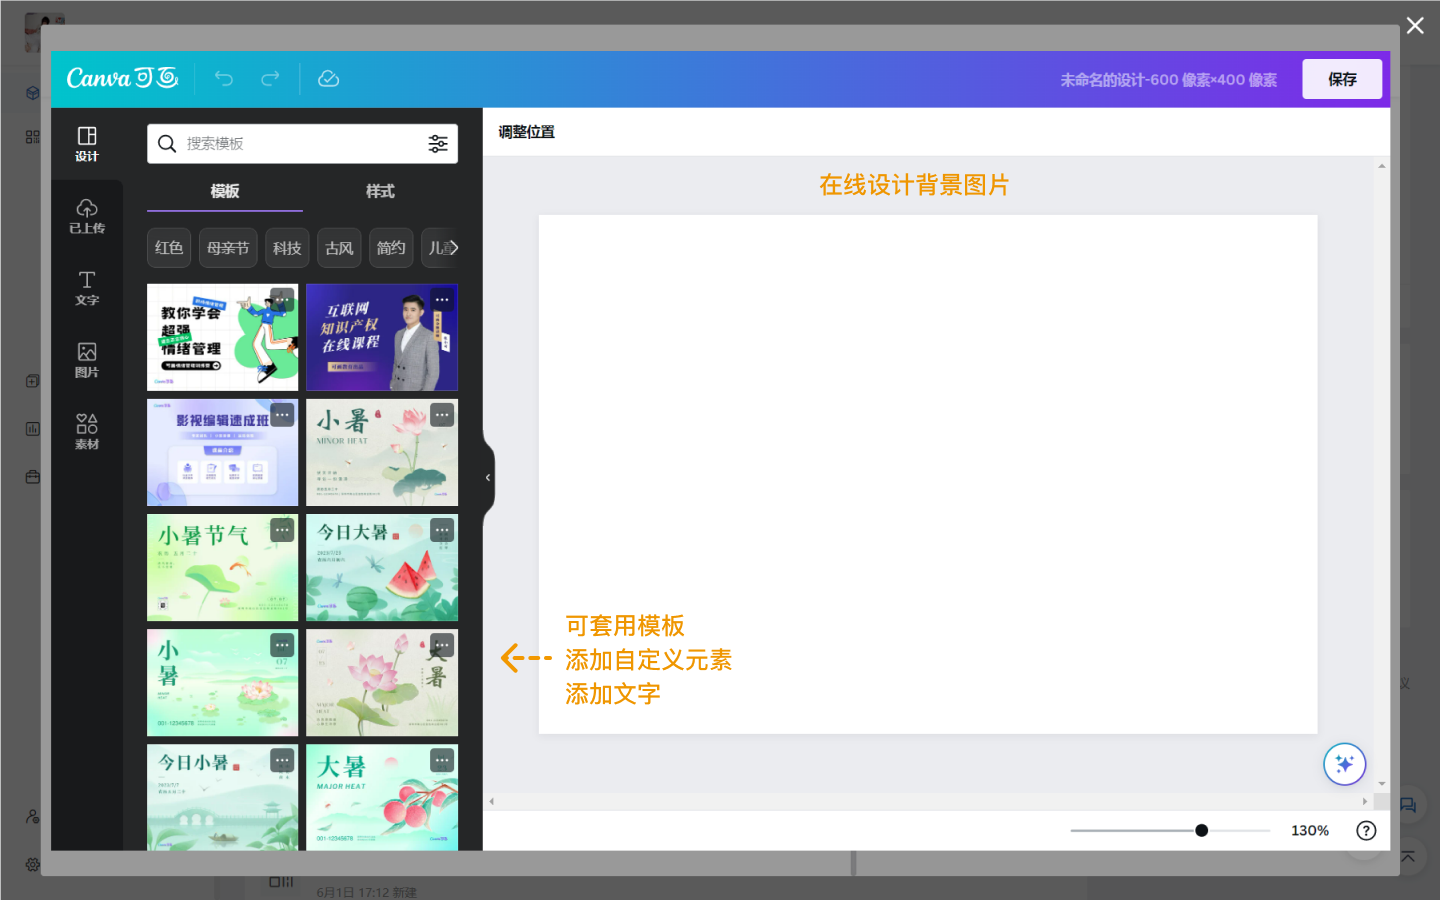Undo the last action

224,78
